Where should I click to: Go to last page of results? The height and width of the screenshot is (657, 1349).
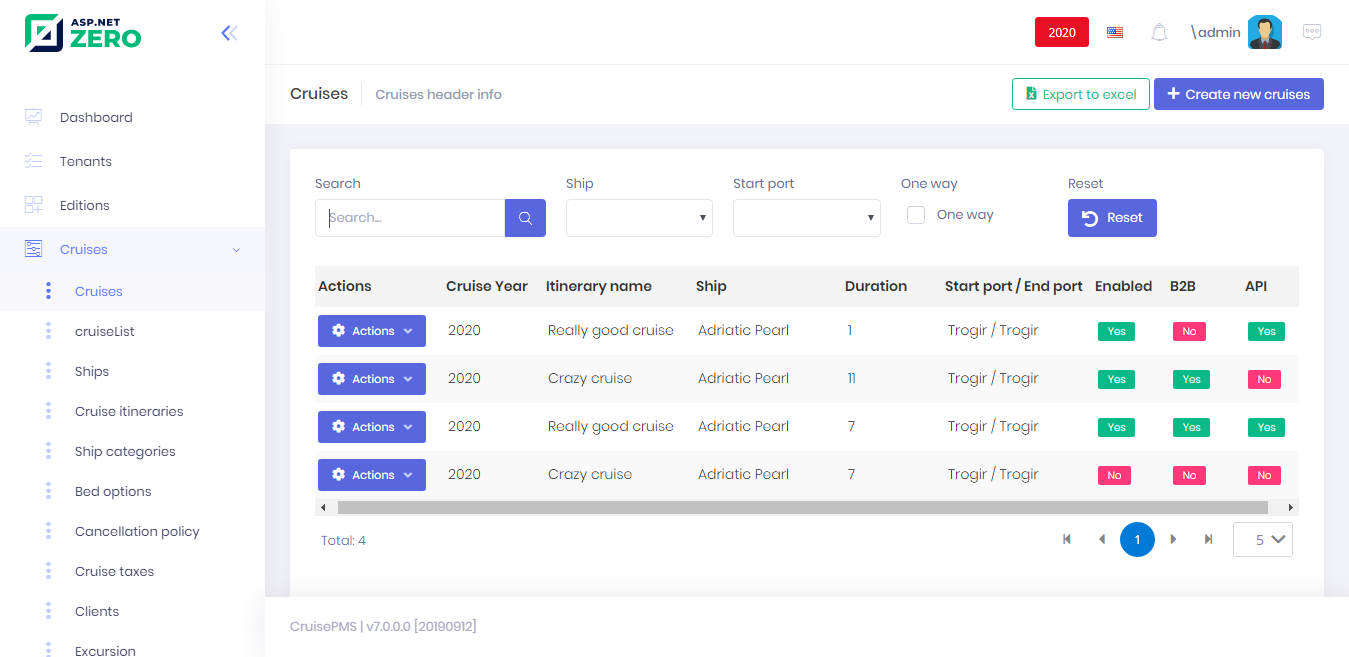tap(1208, 540)
